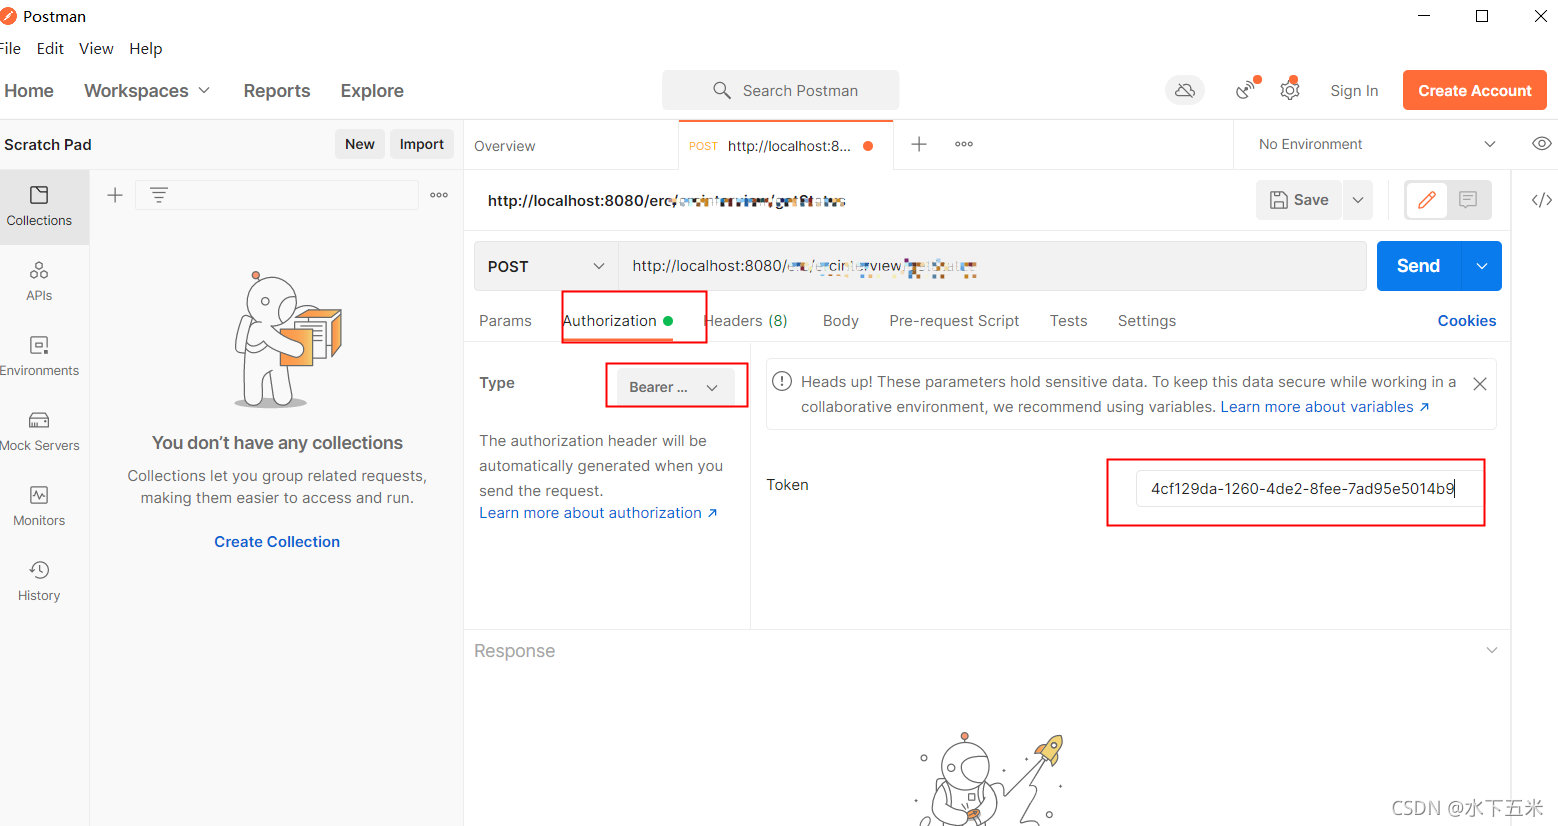The width and height of the screenshot is (1558, 826).
Task: Open the Workspaces dropdown
Action: point(147,90)
